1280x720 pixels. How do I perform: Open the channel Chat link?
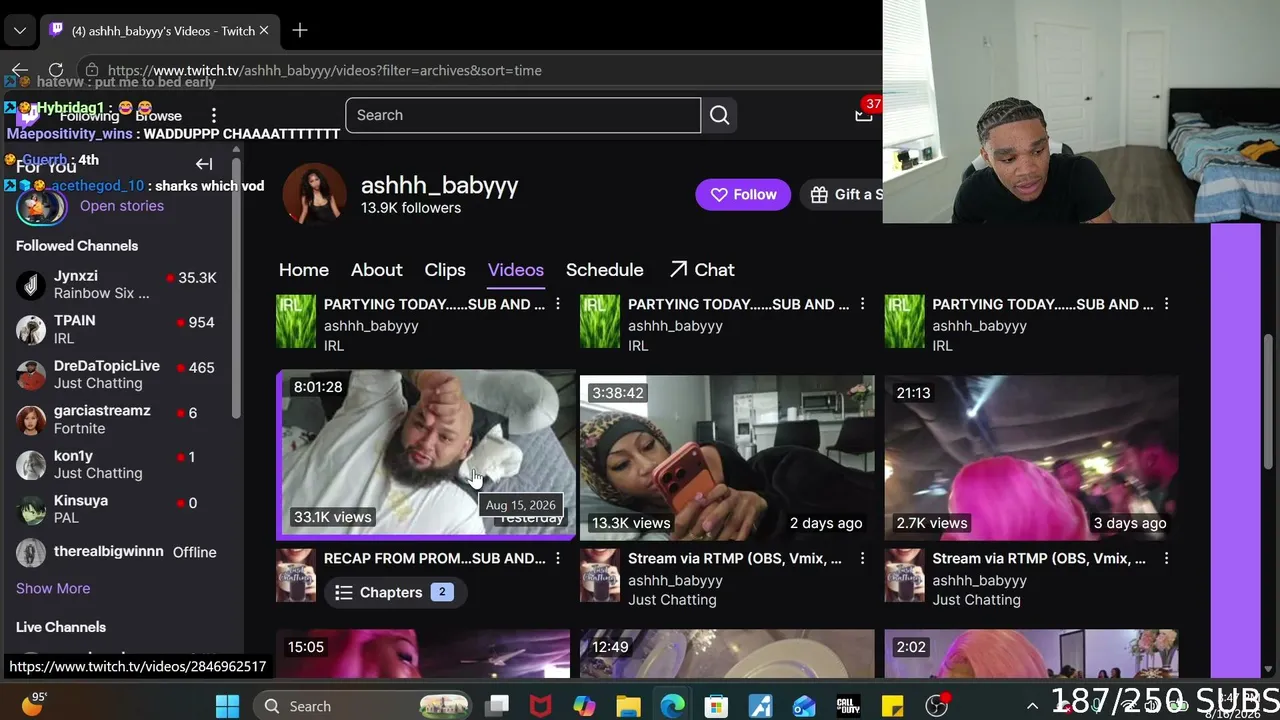702,270
